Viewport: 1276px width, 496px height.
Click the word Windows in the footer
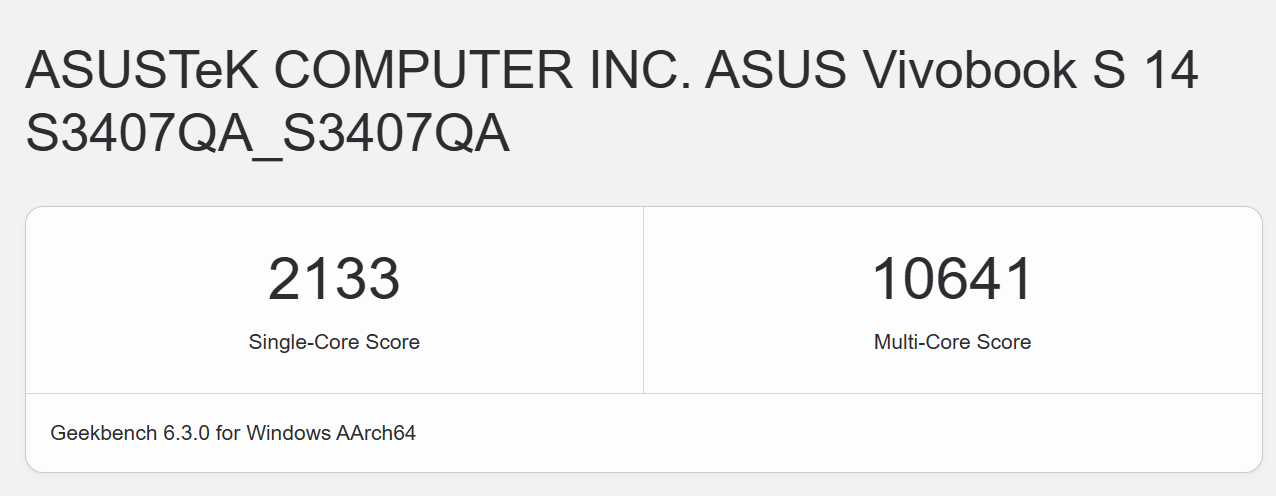click(x=290, y=433)
